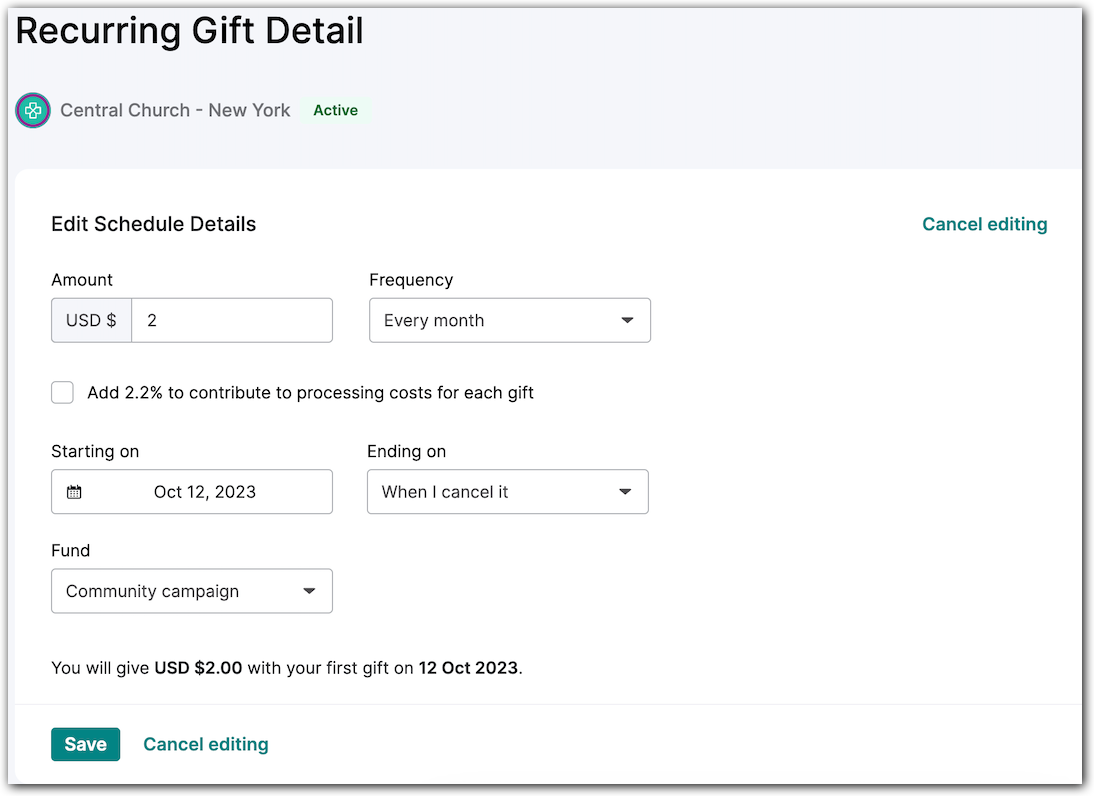The width and height of the screenshot is (1094, 796).
Task: Select the Central Church - New York name
Action: 174,110
